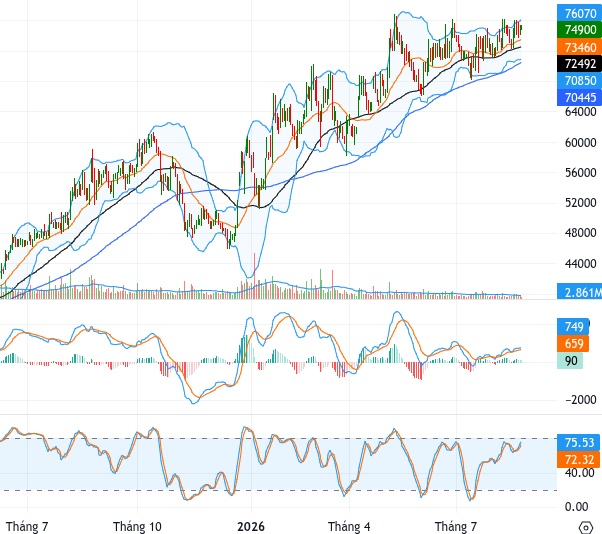
Task: Select the 52000 price scale level
Action: [580, 202]
